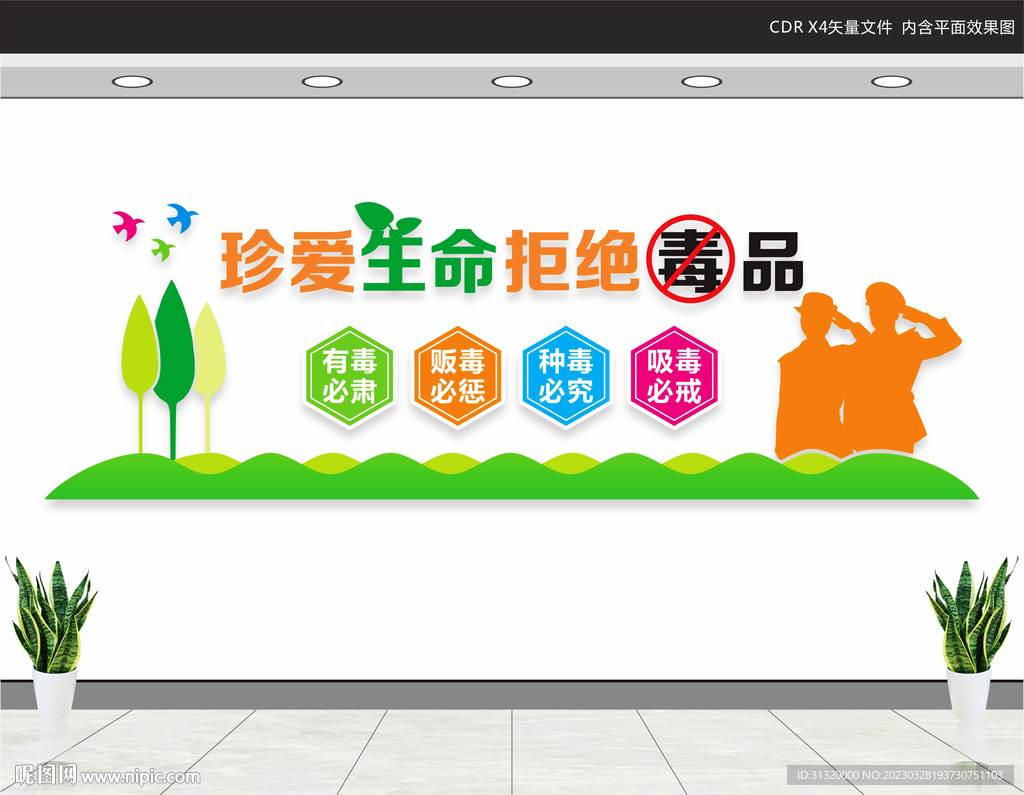Click the blue bird icon
Viewport: 1024px width, 795px height.
tap(182, 218)
